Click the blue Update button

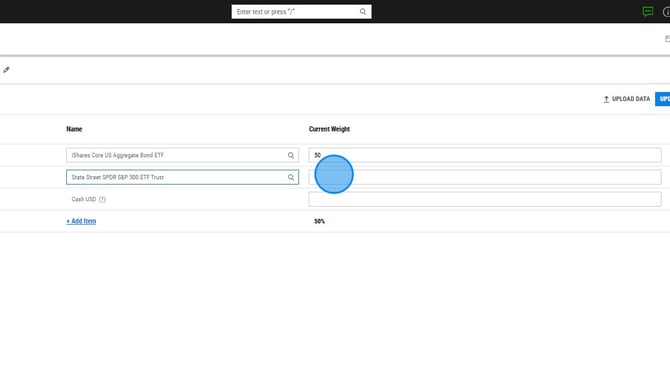pos(663,99)
